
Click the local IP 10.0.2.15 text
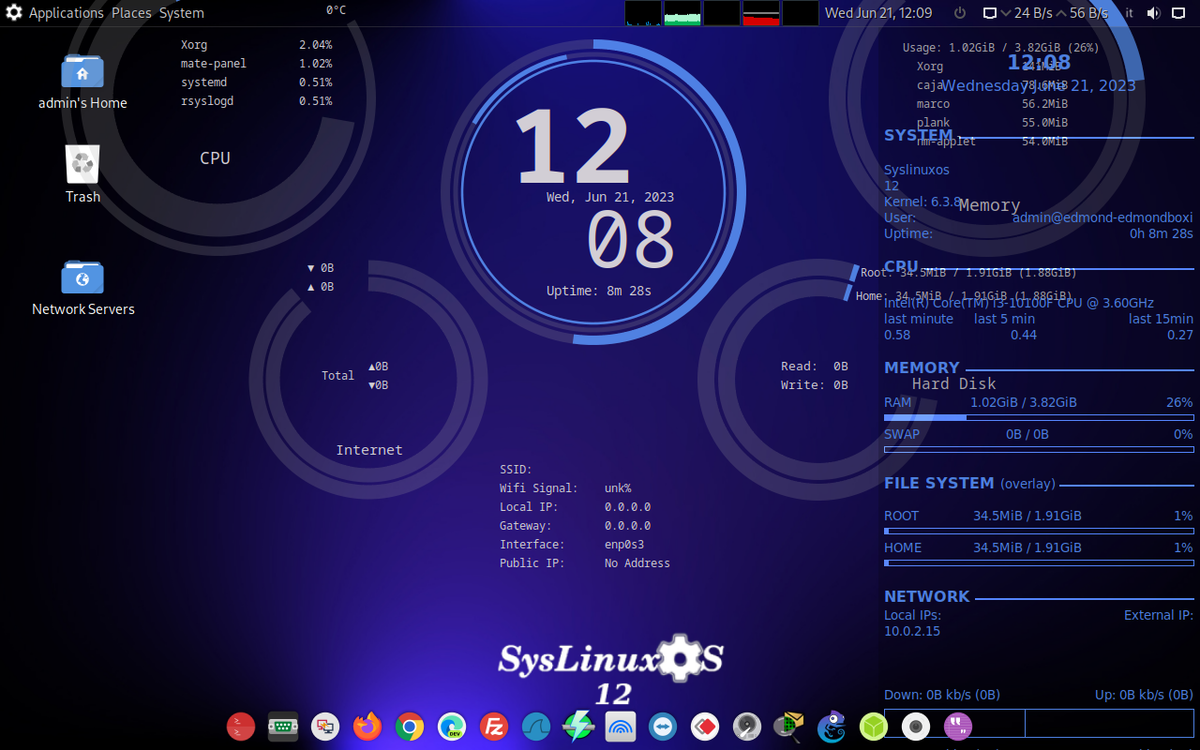(912, 631)
